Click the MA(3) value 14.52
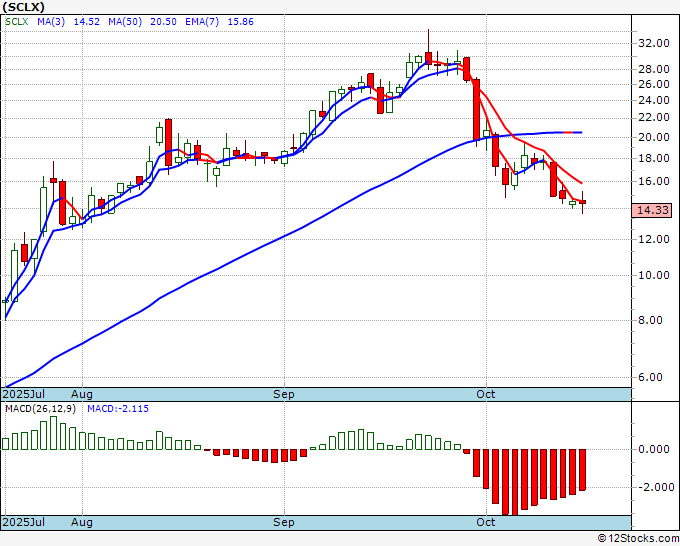Viewport: 680px width, 546px height. pos(87,22)
